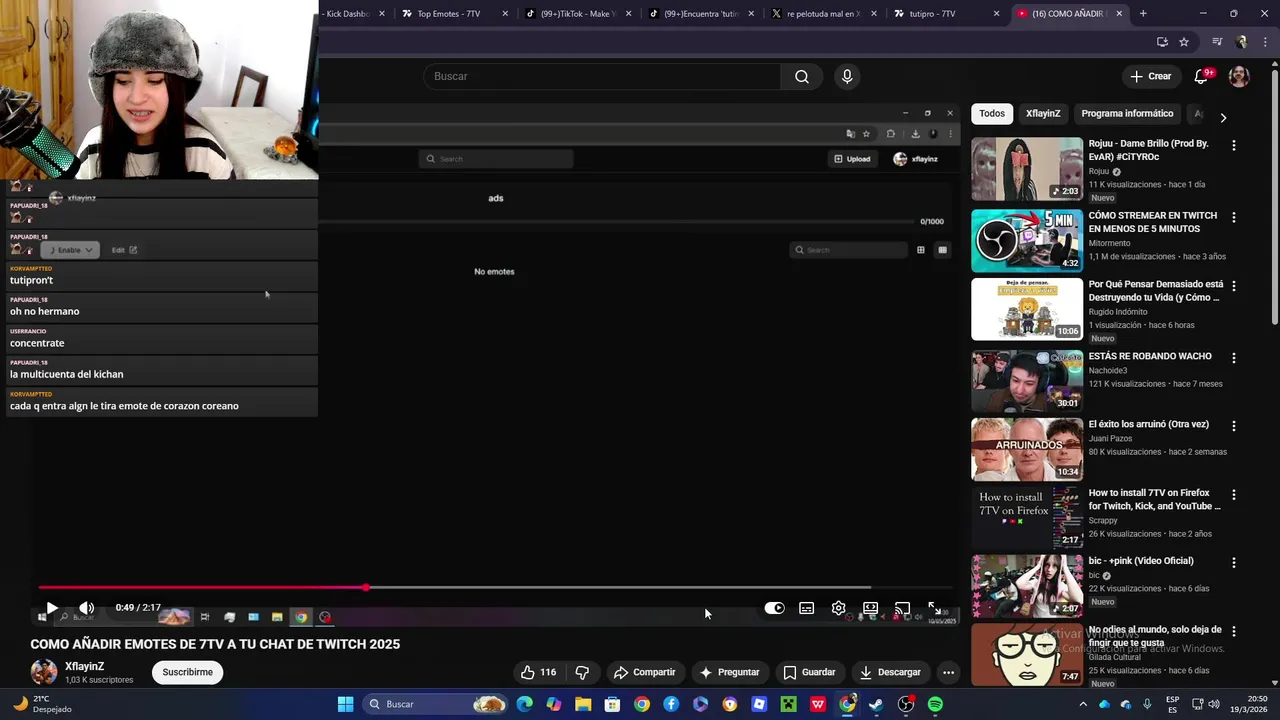Image resolution: width=1280 pixels, height=720 pixels.
Task: Click the Preguntar button
Action: (x=730, y=672)
